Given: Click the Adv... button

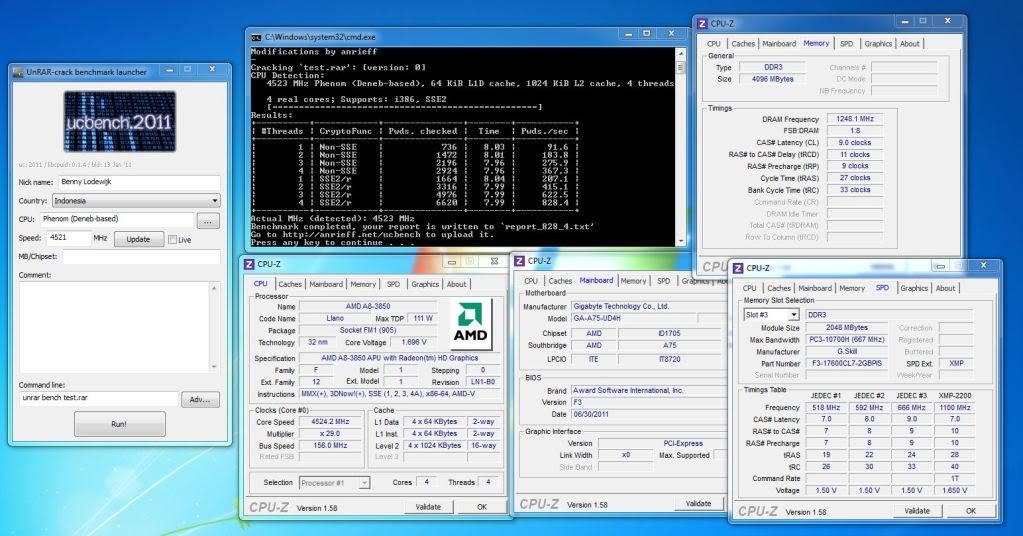Looking at the screenshot, I should point(200,400).
